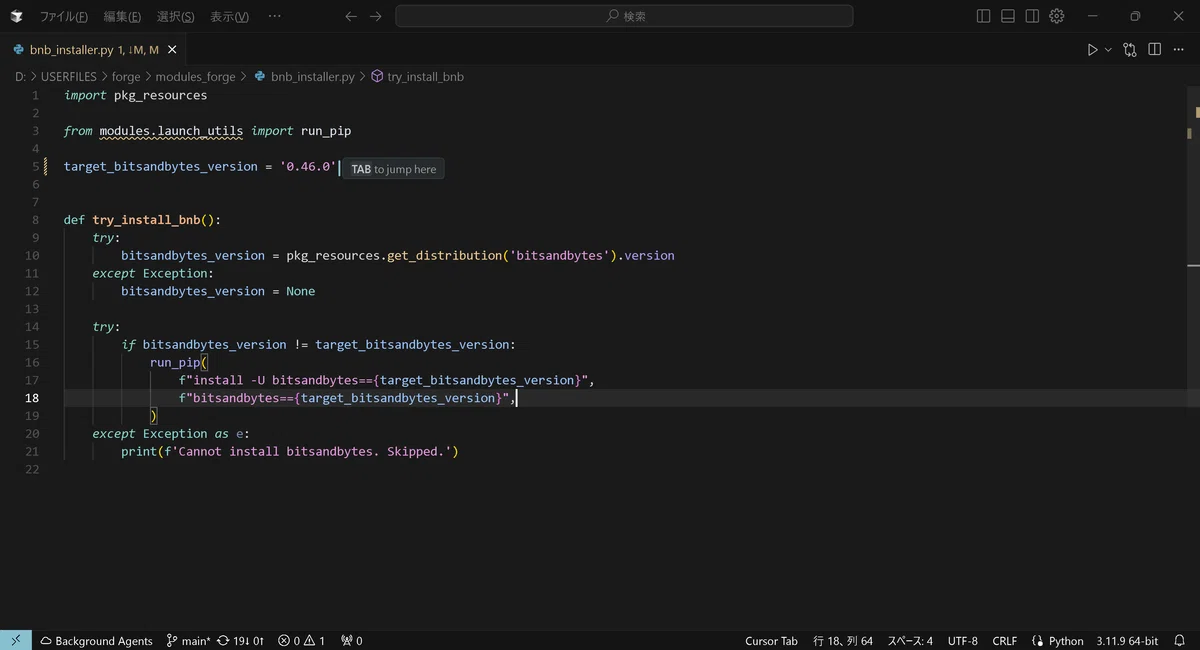Open the 選択(S) menu
Image resolution: width=1200 pixels, height=650 pixels.
(176, 16)
